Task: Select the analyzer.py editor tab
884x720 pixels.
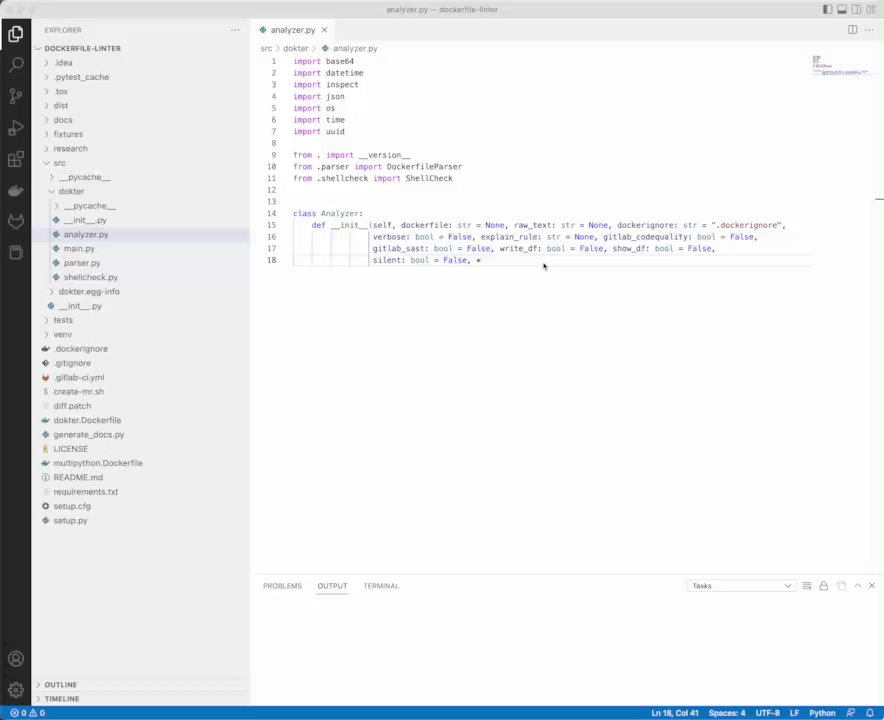Action: click(293, 30)
